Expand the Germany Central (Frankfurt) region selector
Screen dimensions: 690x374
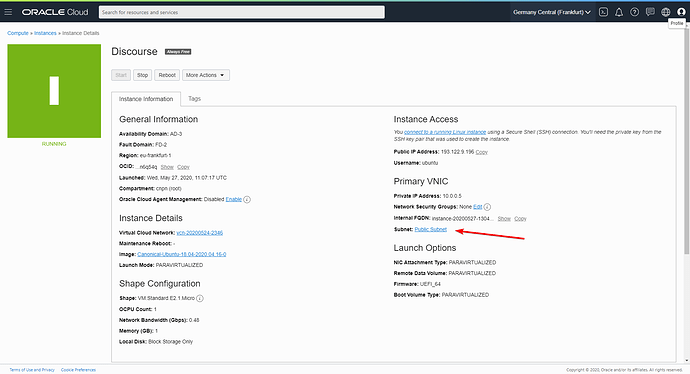tap(551, 12)
